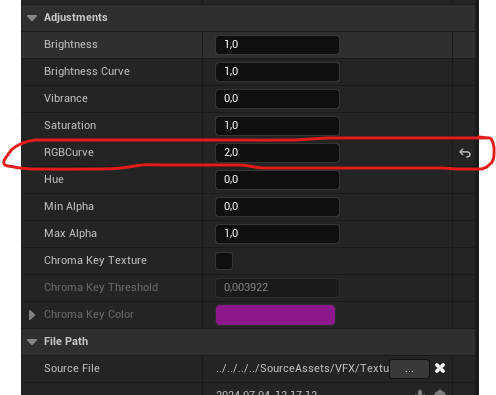Screen dimensions: 496x395
Task: Browse for Source File with ellipsis button
Action: (409, 369)
